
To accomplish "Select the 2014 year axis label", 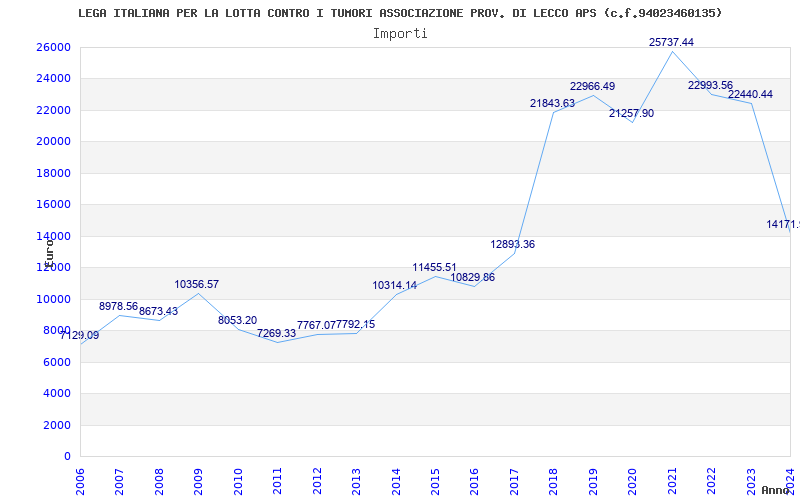I will 396,481.
